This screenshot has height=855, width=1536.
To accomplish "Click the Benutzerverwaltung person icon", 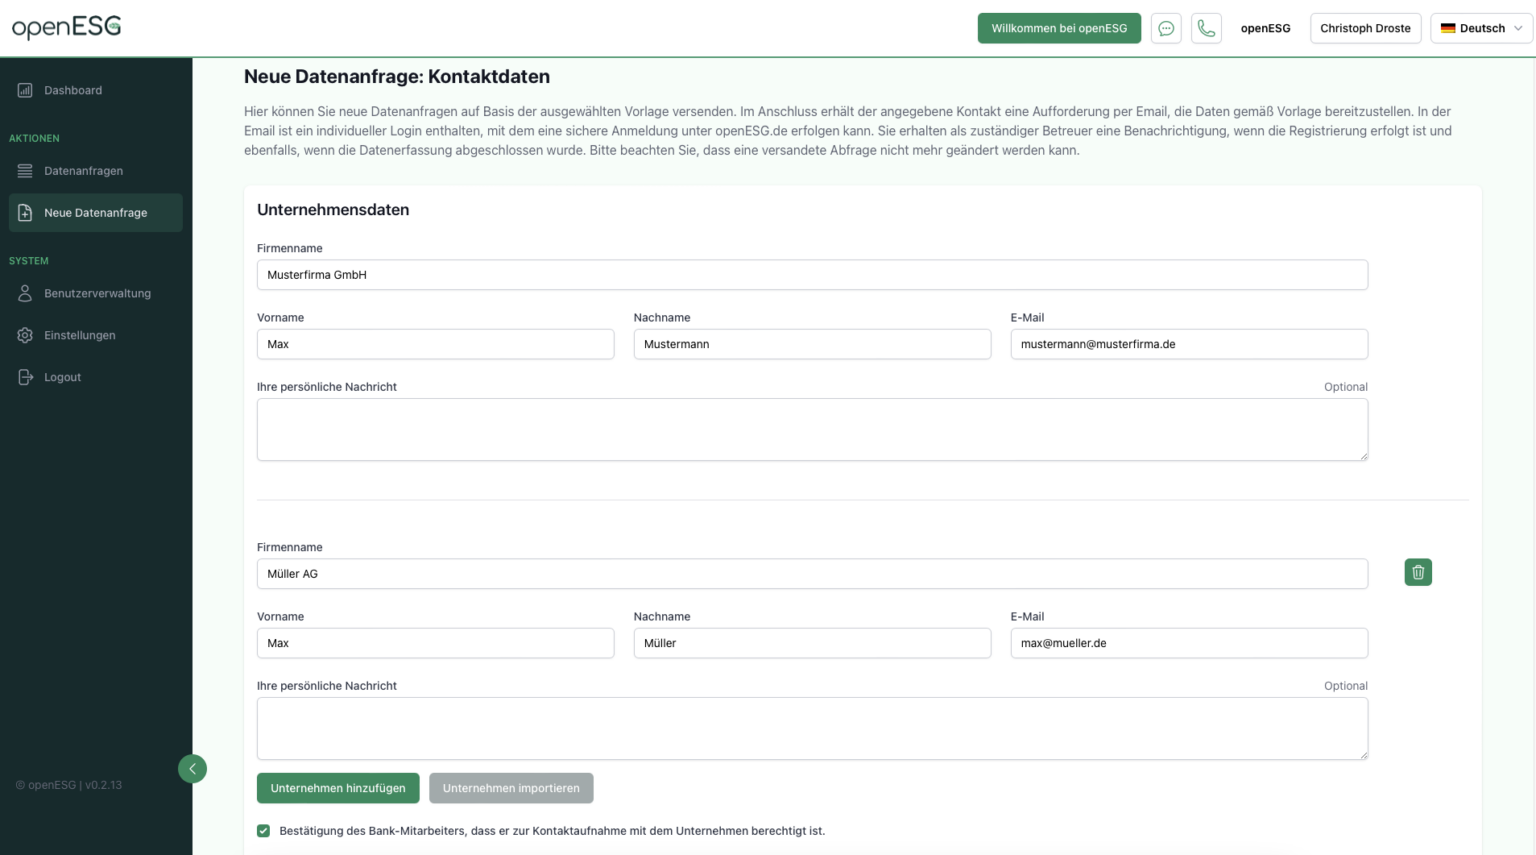I will point(23,293).
